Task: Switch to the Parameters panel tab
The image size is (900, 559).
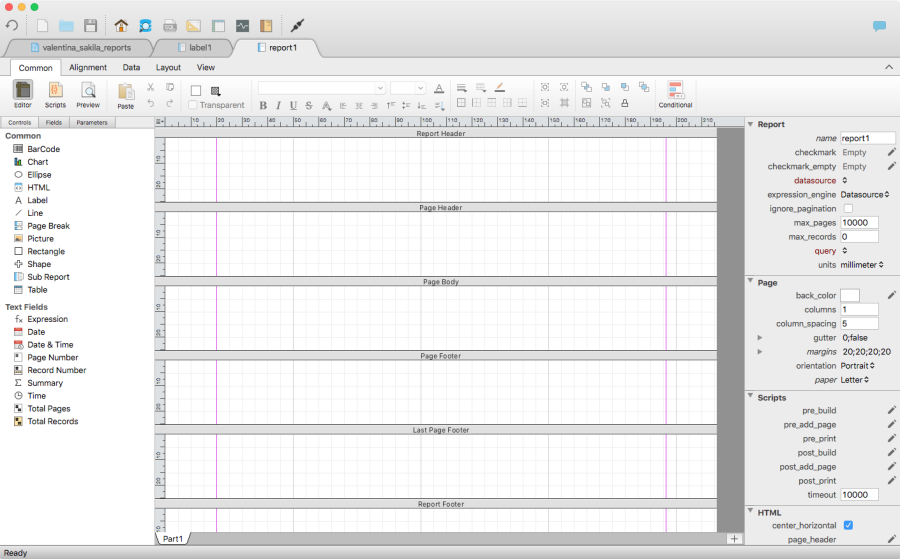Action: point(92,122)
